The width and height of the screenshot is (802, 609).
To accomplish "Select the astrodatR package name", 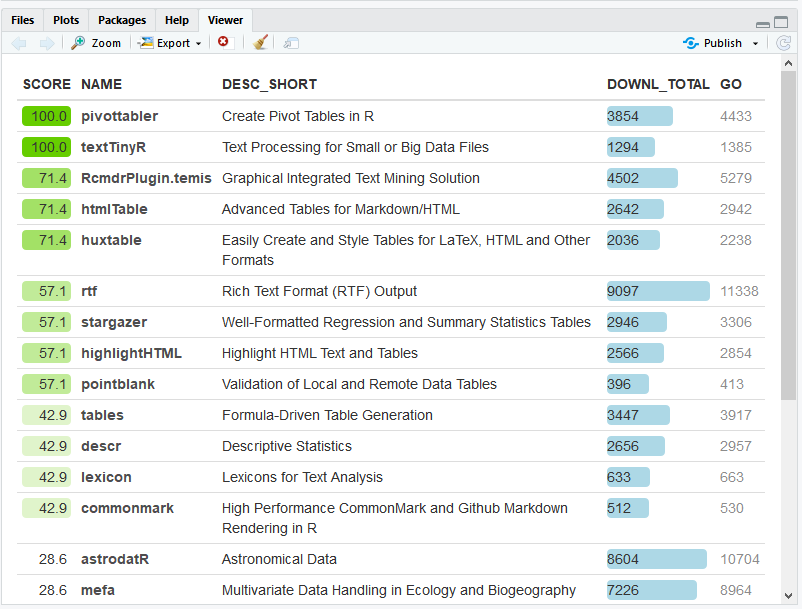I will pyautogui.click(x=115, y=559).
